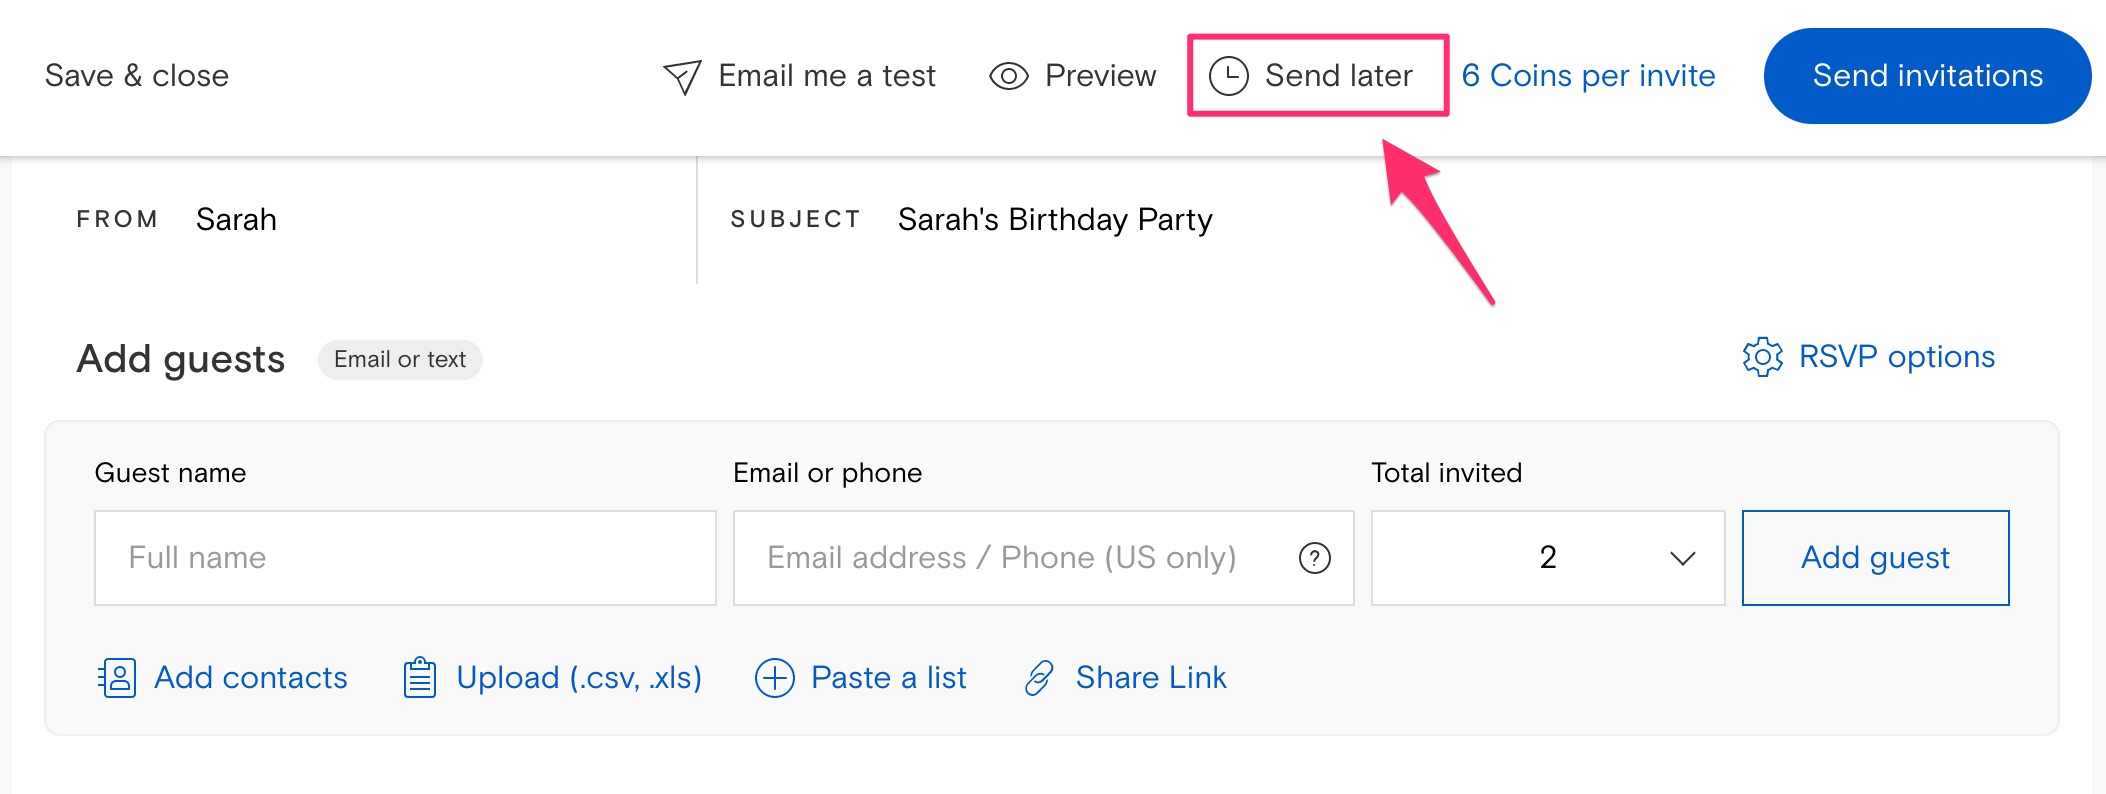Click the Paste a list plus icon

pos(773,677)
